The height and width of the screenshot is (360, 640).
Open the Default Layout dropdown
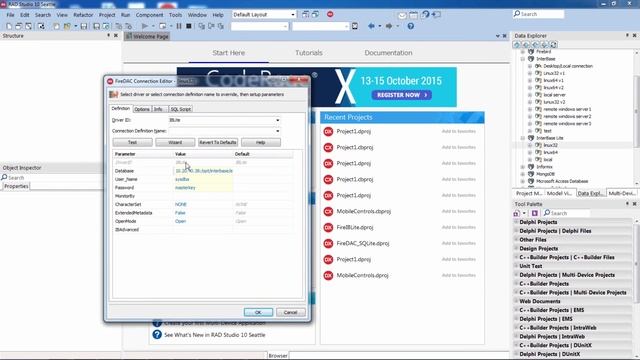[293, 15]
